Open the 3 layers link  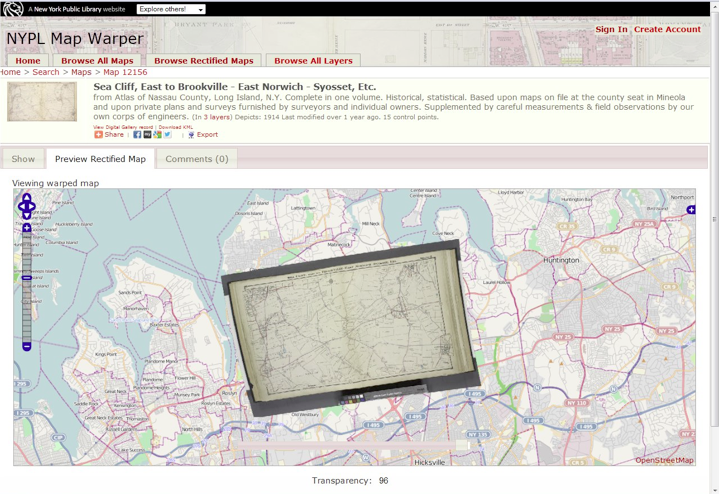coord(216,117)
